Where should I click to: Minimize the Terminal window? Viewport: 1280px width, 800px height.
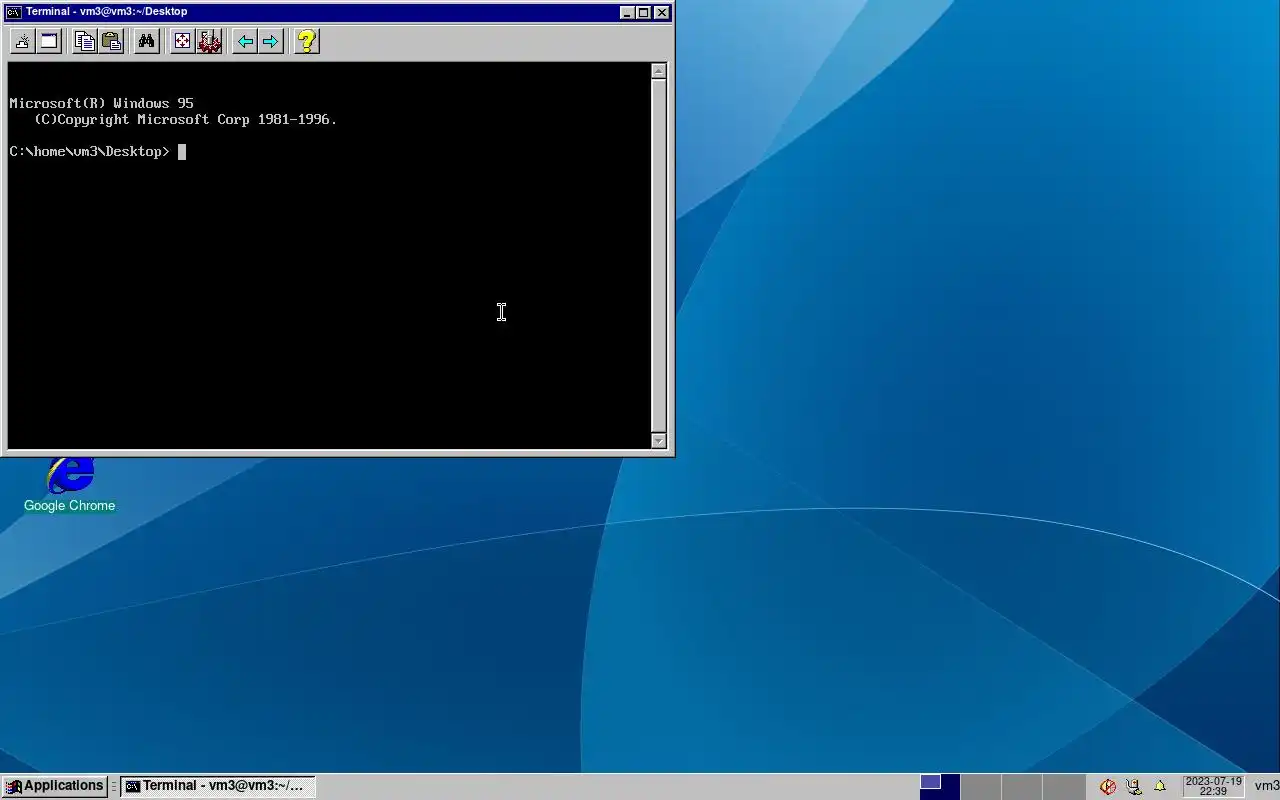point(627,12)
